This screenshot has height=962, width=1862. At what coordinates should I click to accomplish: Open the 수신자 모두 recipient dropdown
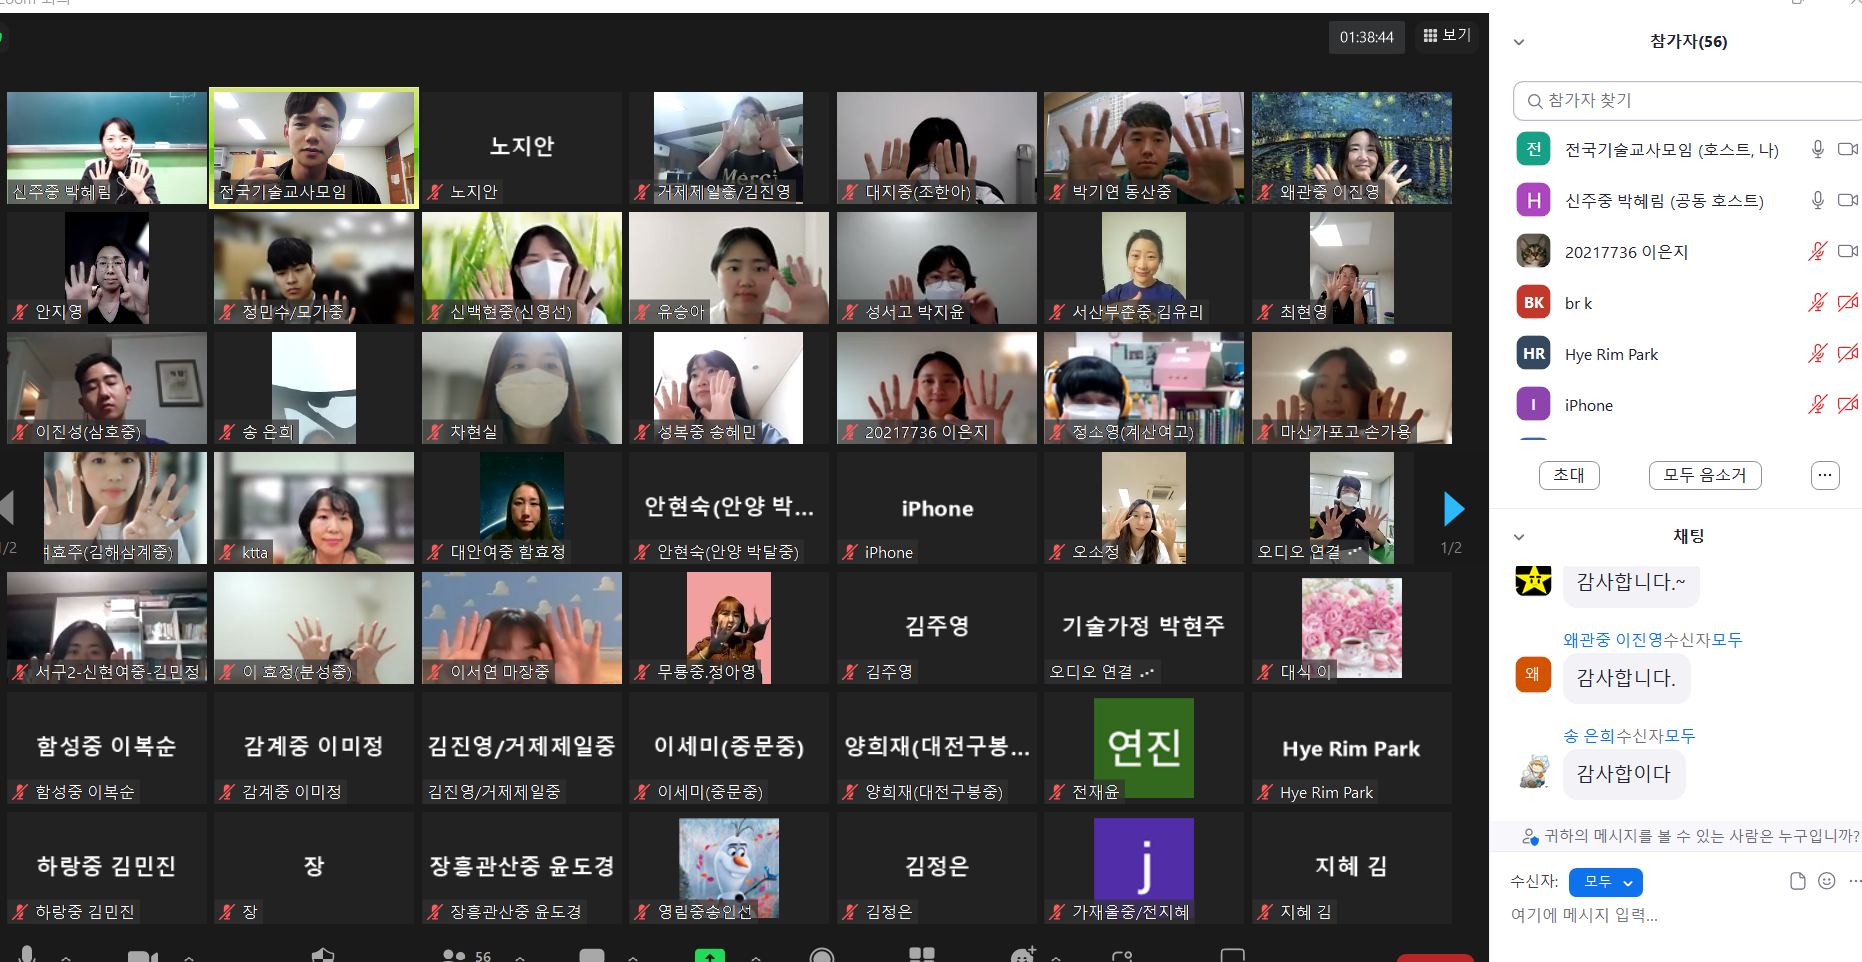tap(1605, 882)
